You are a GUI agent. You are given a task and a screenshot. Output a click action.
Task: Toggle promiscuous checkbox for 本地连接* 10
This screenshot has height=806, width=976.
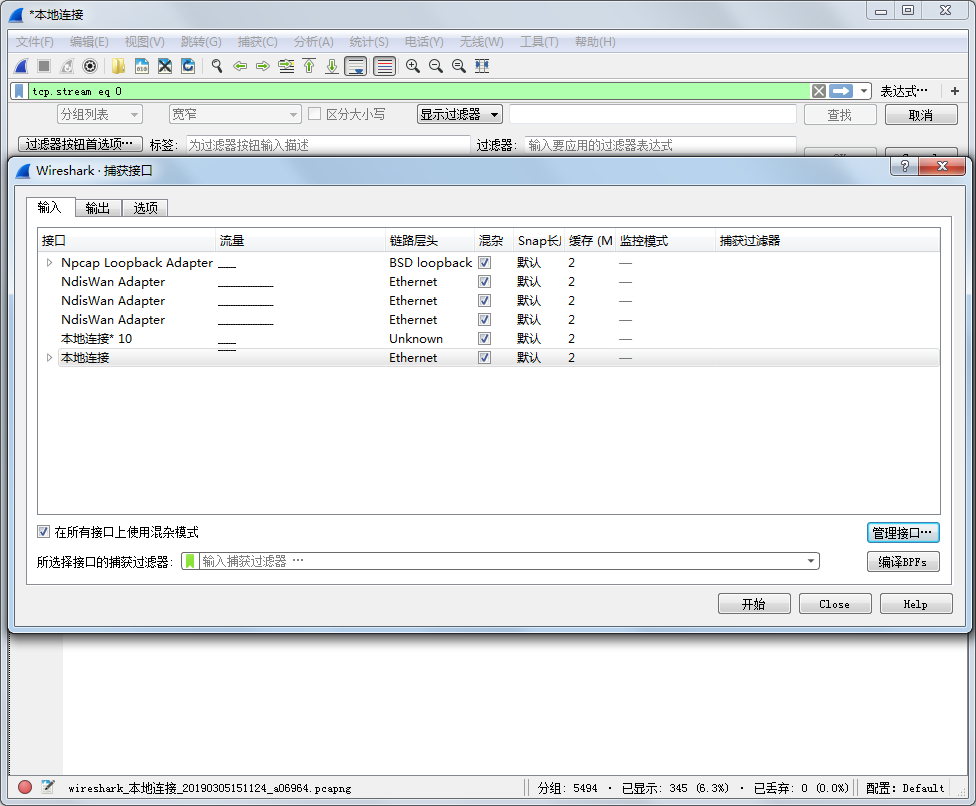(x=484, y=339)
